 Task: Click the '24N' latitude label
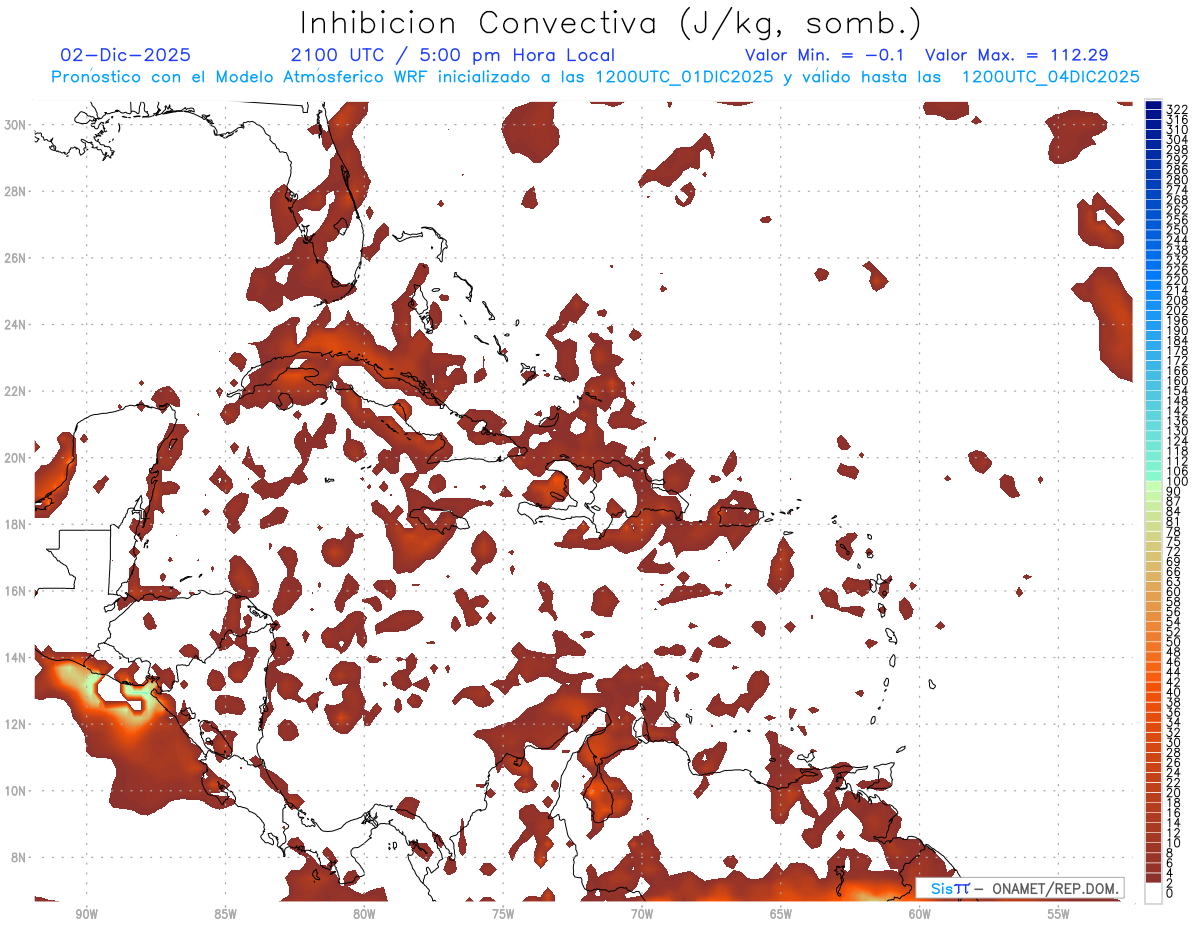[x=15, y=324]
